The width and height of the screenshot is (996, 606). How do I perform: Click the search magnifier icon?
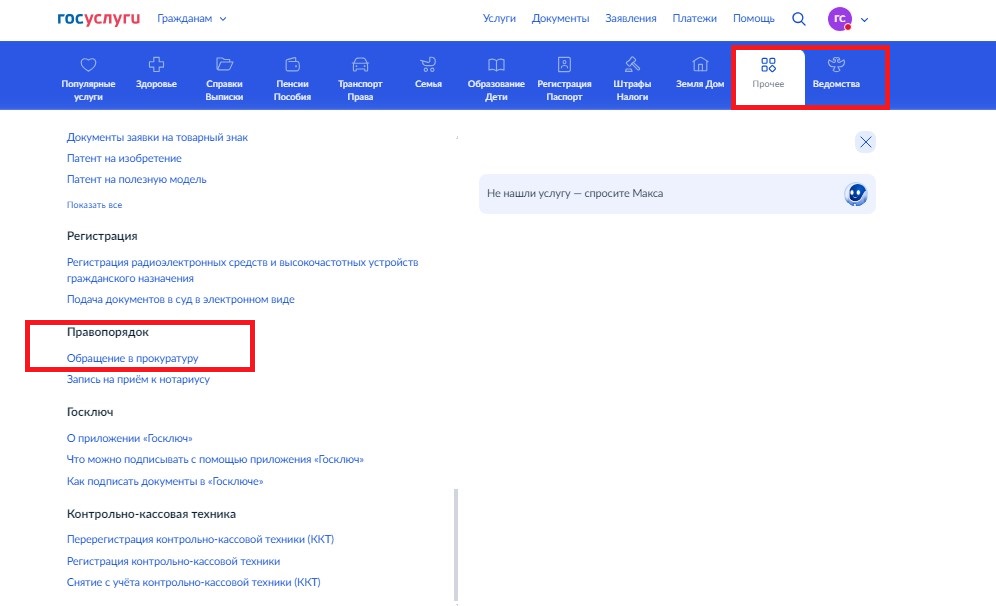pos(799,19)
